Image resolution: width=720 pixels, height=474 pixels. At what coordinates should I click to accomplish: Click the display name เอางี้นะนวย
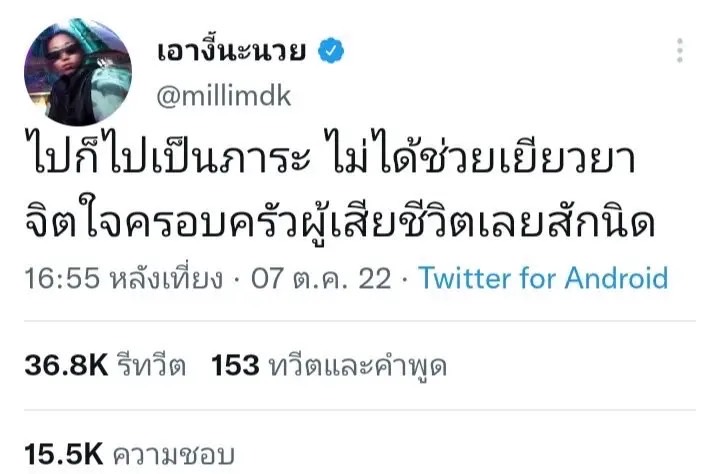tap(235, 49)
